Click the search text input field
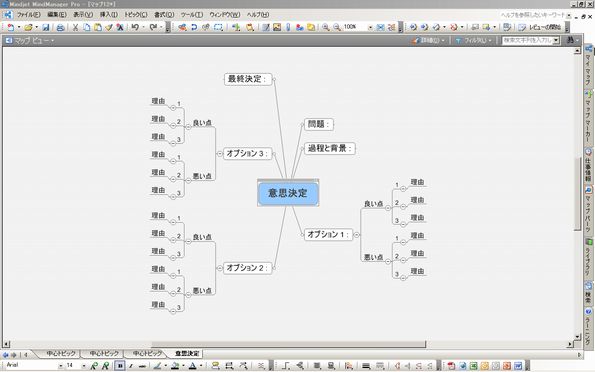Viewport: 595px width, 372px height. (528, 40)
